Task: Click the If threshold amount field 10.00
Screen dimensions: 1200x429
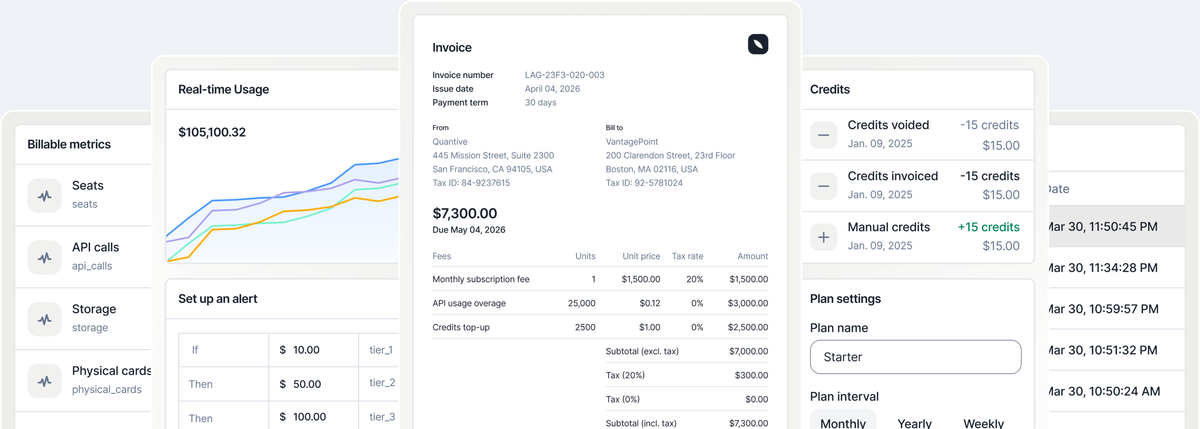Action: pos(313,350)
